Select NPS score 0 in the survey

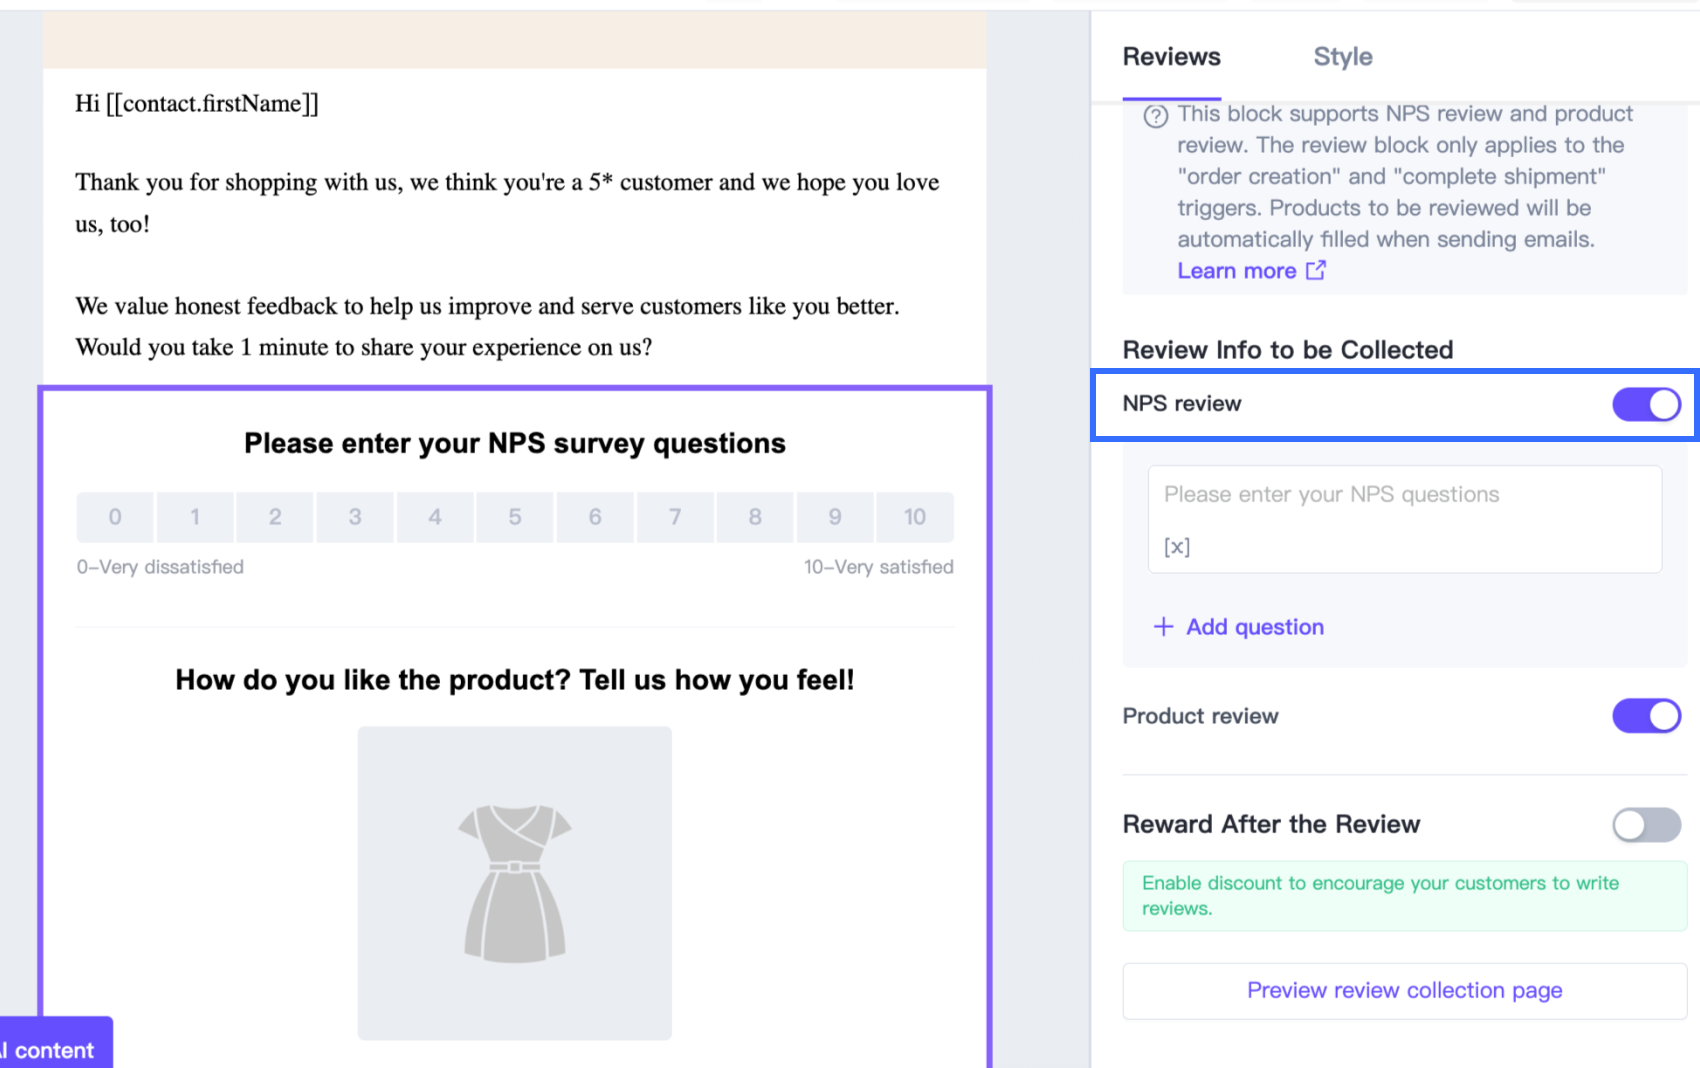115,517
